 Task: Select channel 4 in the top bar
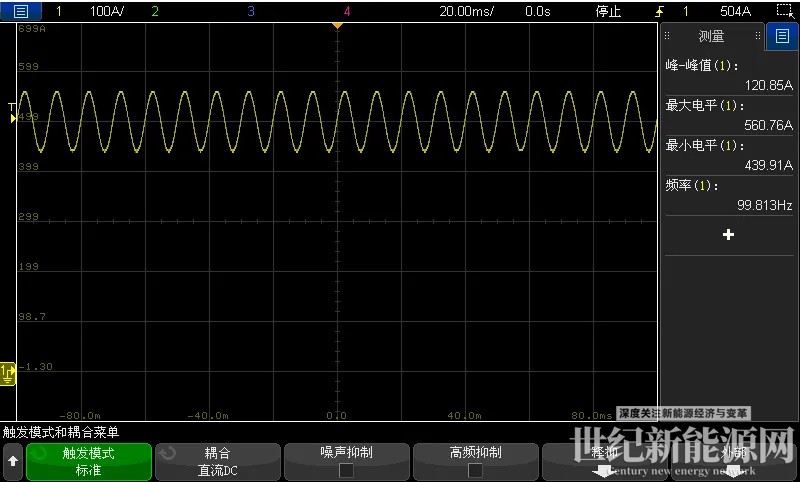click(x=346, y=12)
